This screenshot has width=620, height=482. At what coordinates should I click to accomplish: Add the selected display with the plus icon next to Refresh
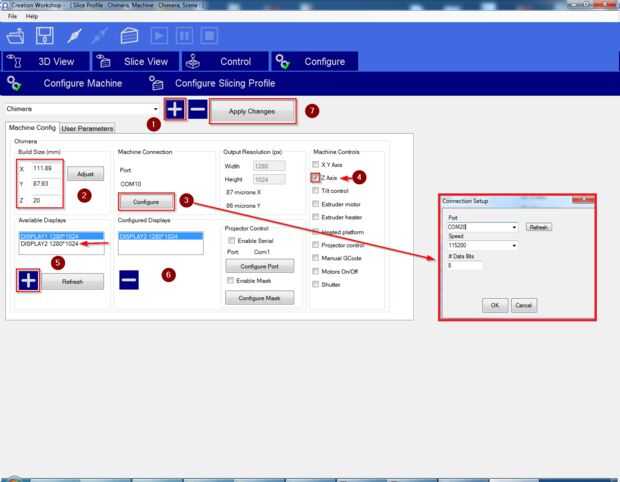pos(28,280)
